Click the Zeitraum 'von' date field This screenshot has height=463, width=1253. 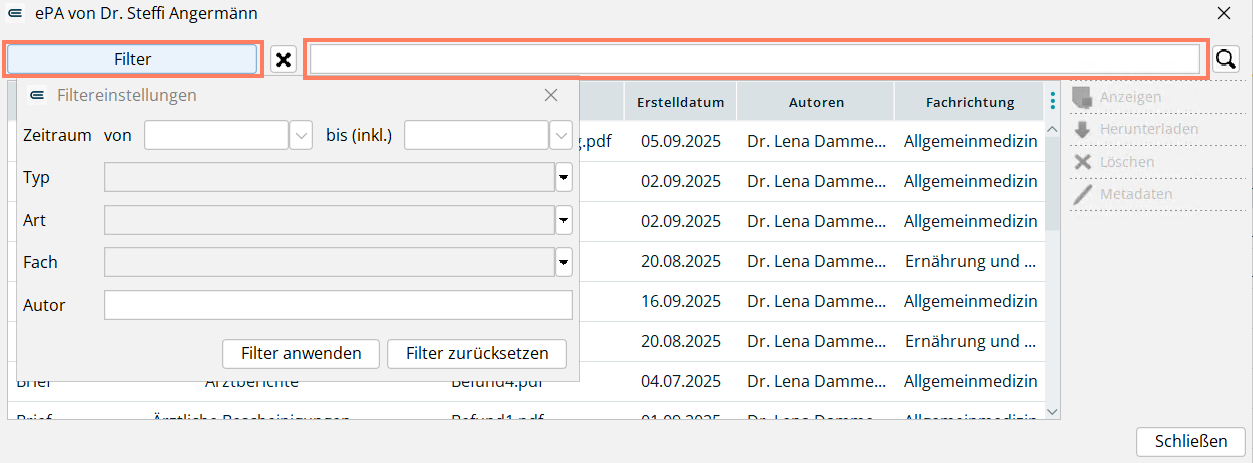(x=216, y=135)
